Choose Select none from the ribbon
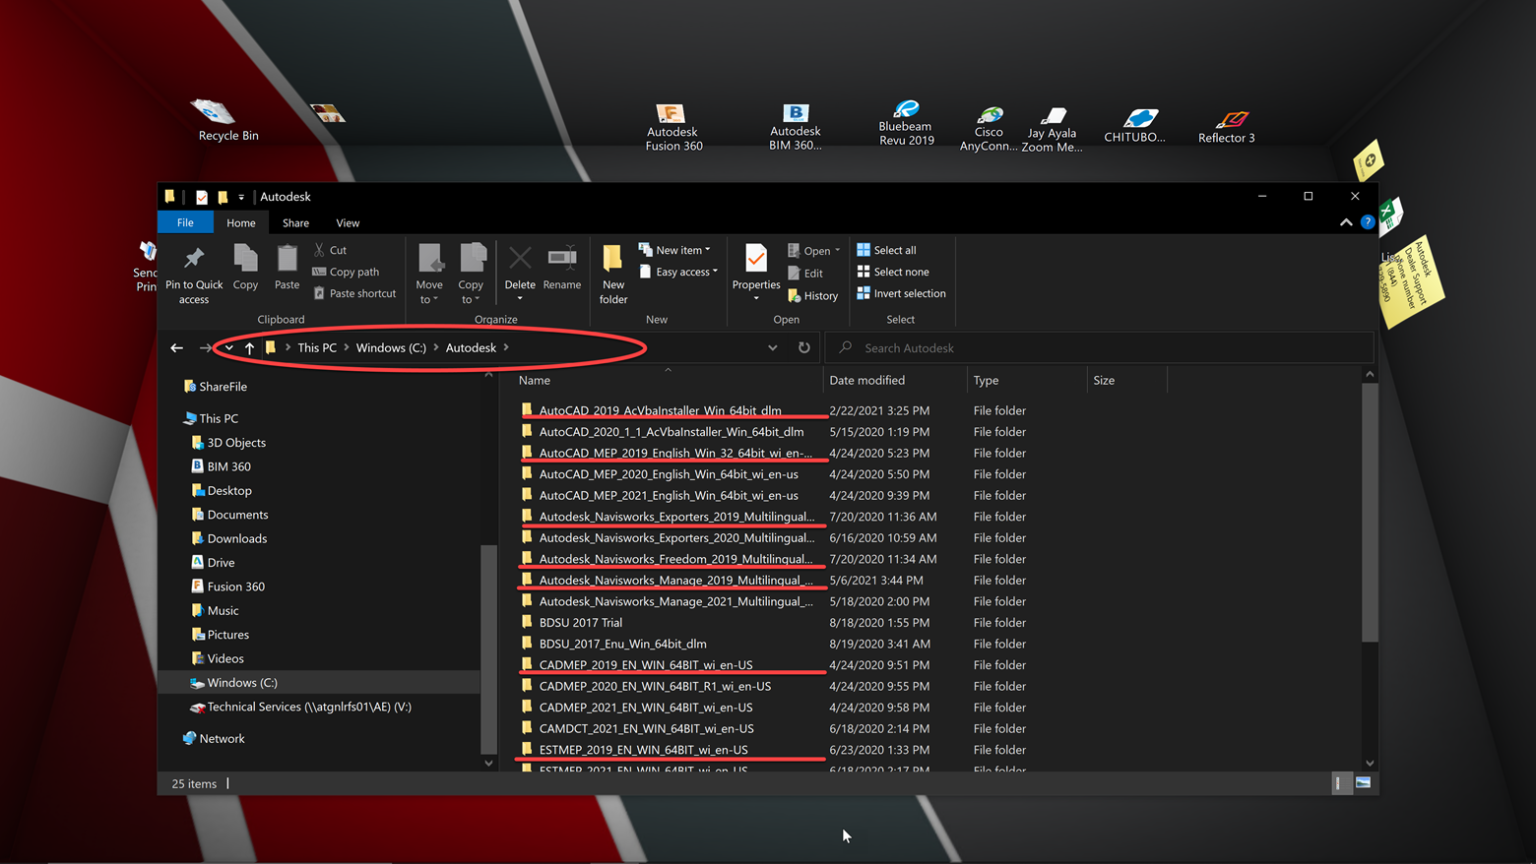 pyautogui.click(x=894, y=271)
